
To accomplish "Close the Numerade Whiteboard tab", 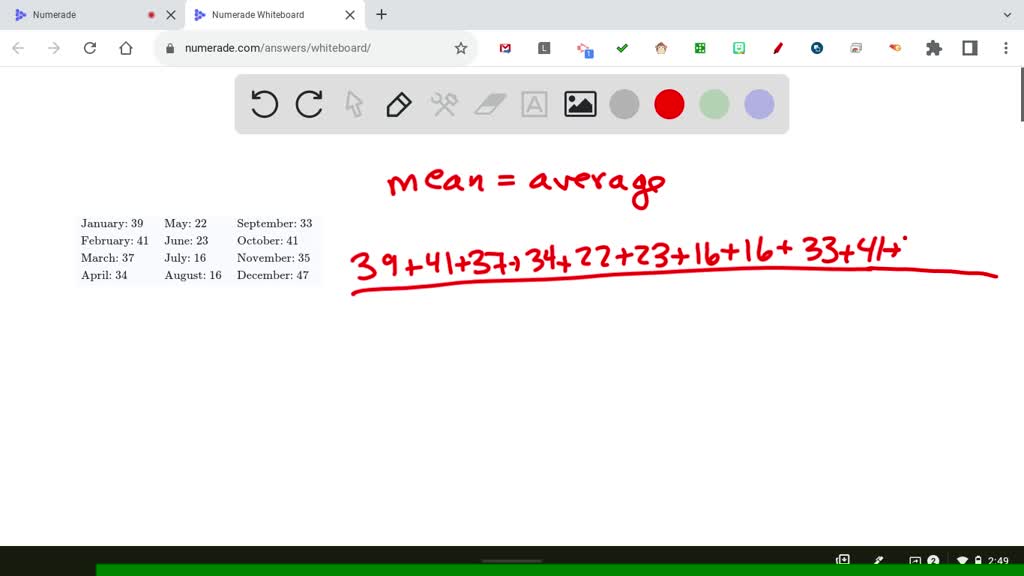I will pos(351,15).
